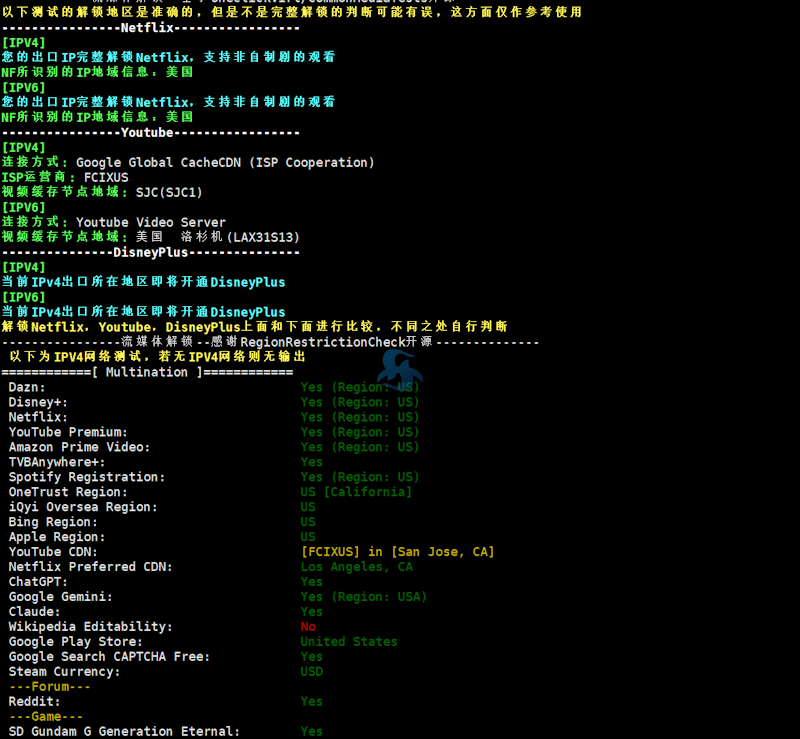Click 'Steam Currency:' label

[x=64, y=672]
